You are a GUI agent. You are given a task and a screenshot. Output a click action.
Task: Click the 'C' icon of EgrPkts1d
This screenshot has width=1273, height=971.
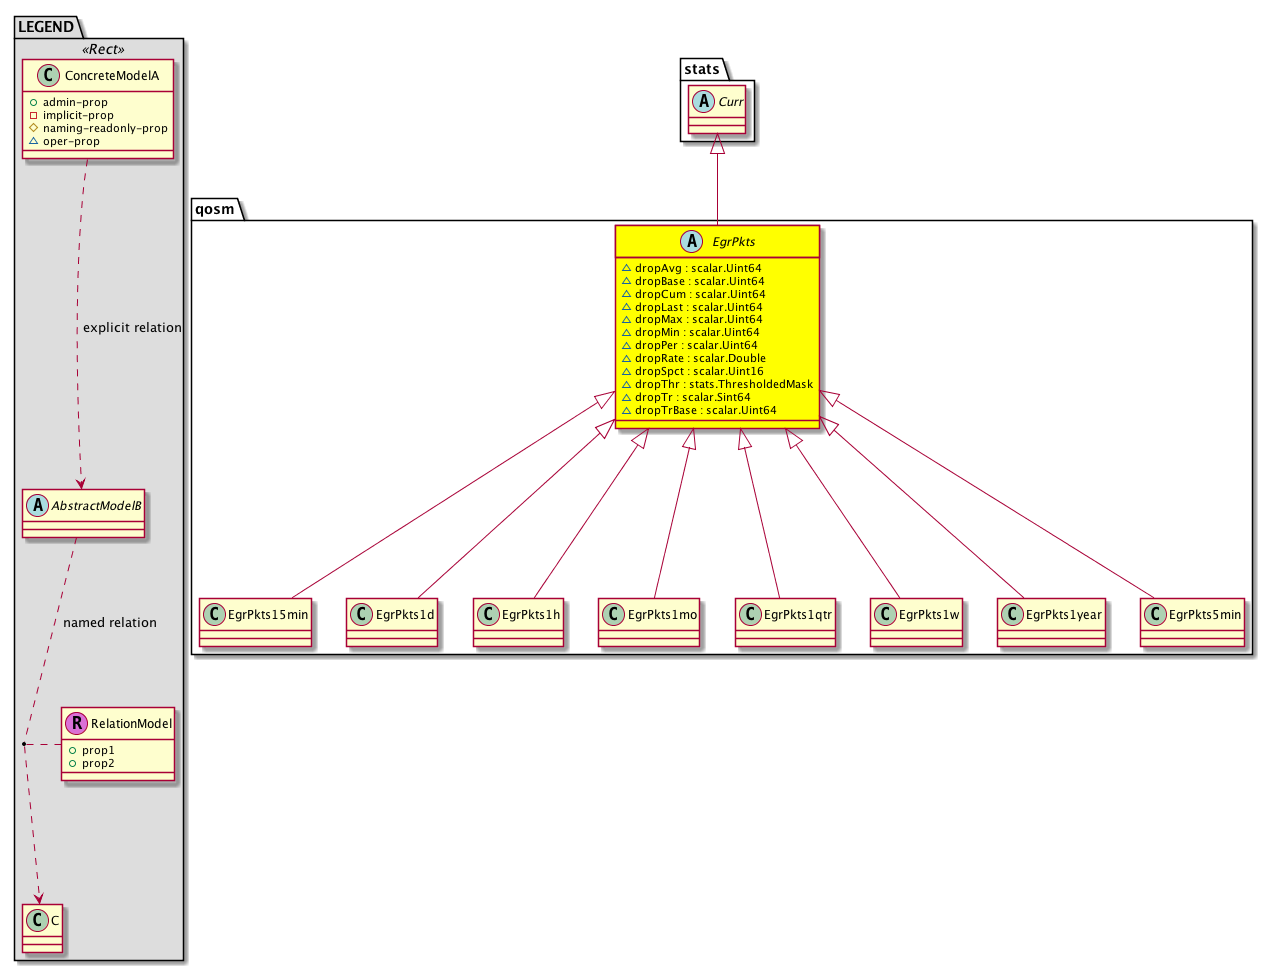tap(362, 614)
